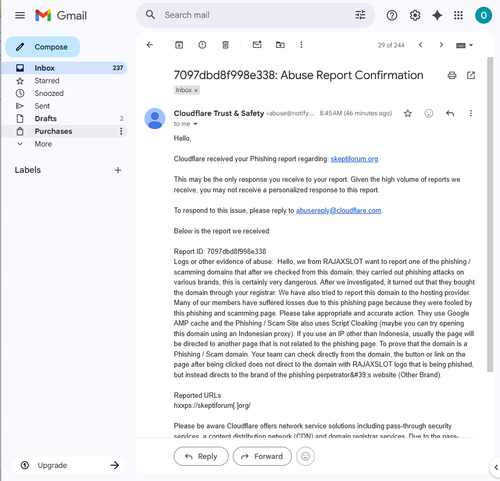Image resolution: width=500 pixels, height=481 pixels.
Task: Click the email subject heading
Action: click(298, 75)
